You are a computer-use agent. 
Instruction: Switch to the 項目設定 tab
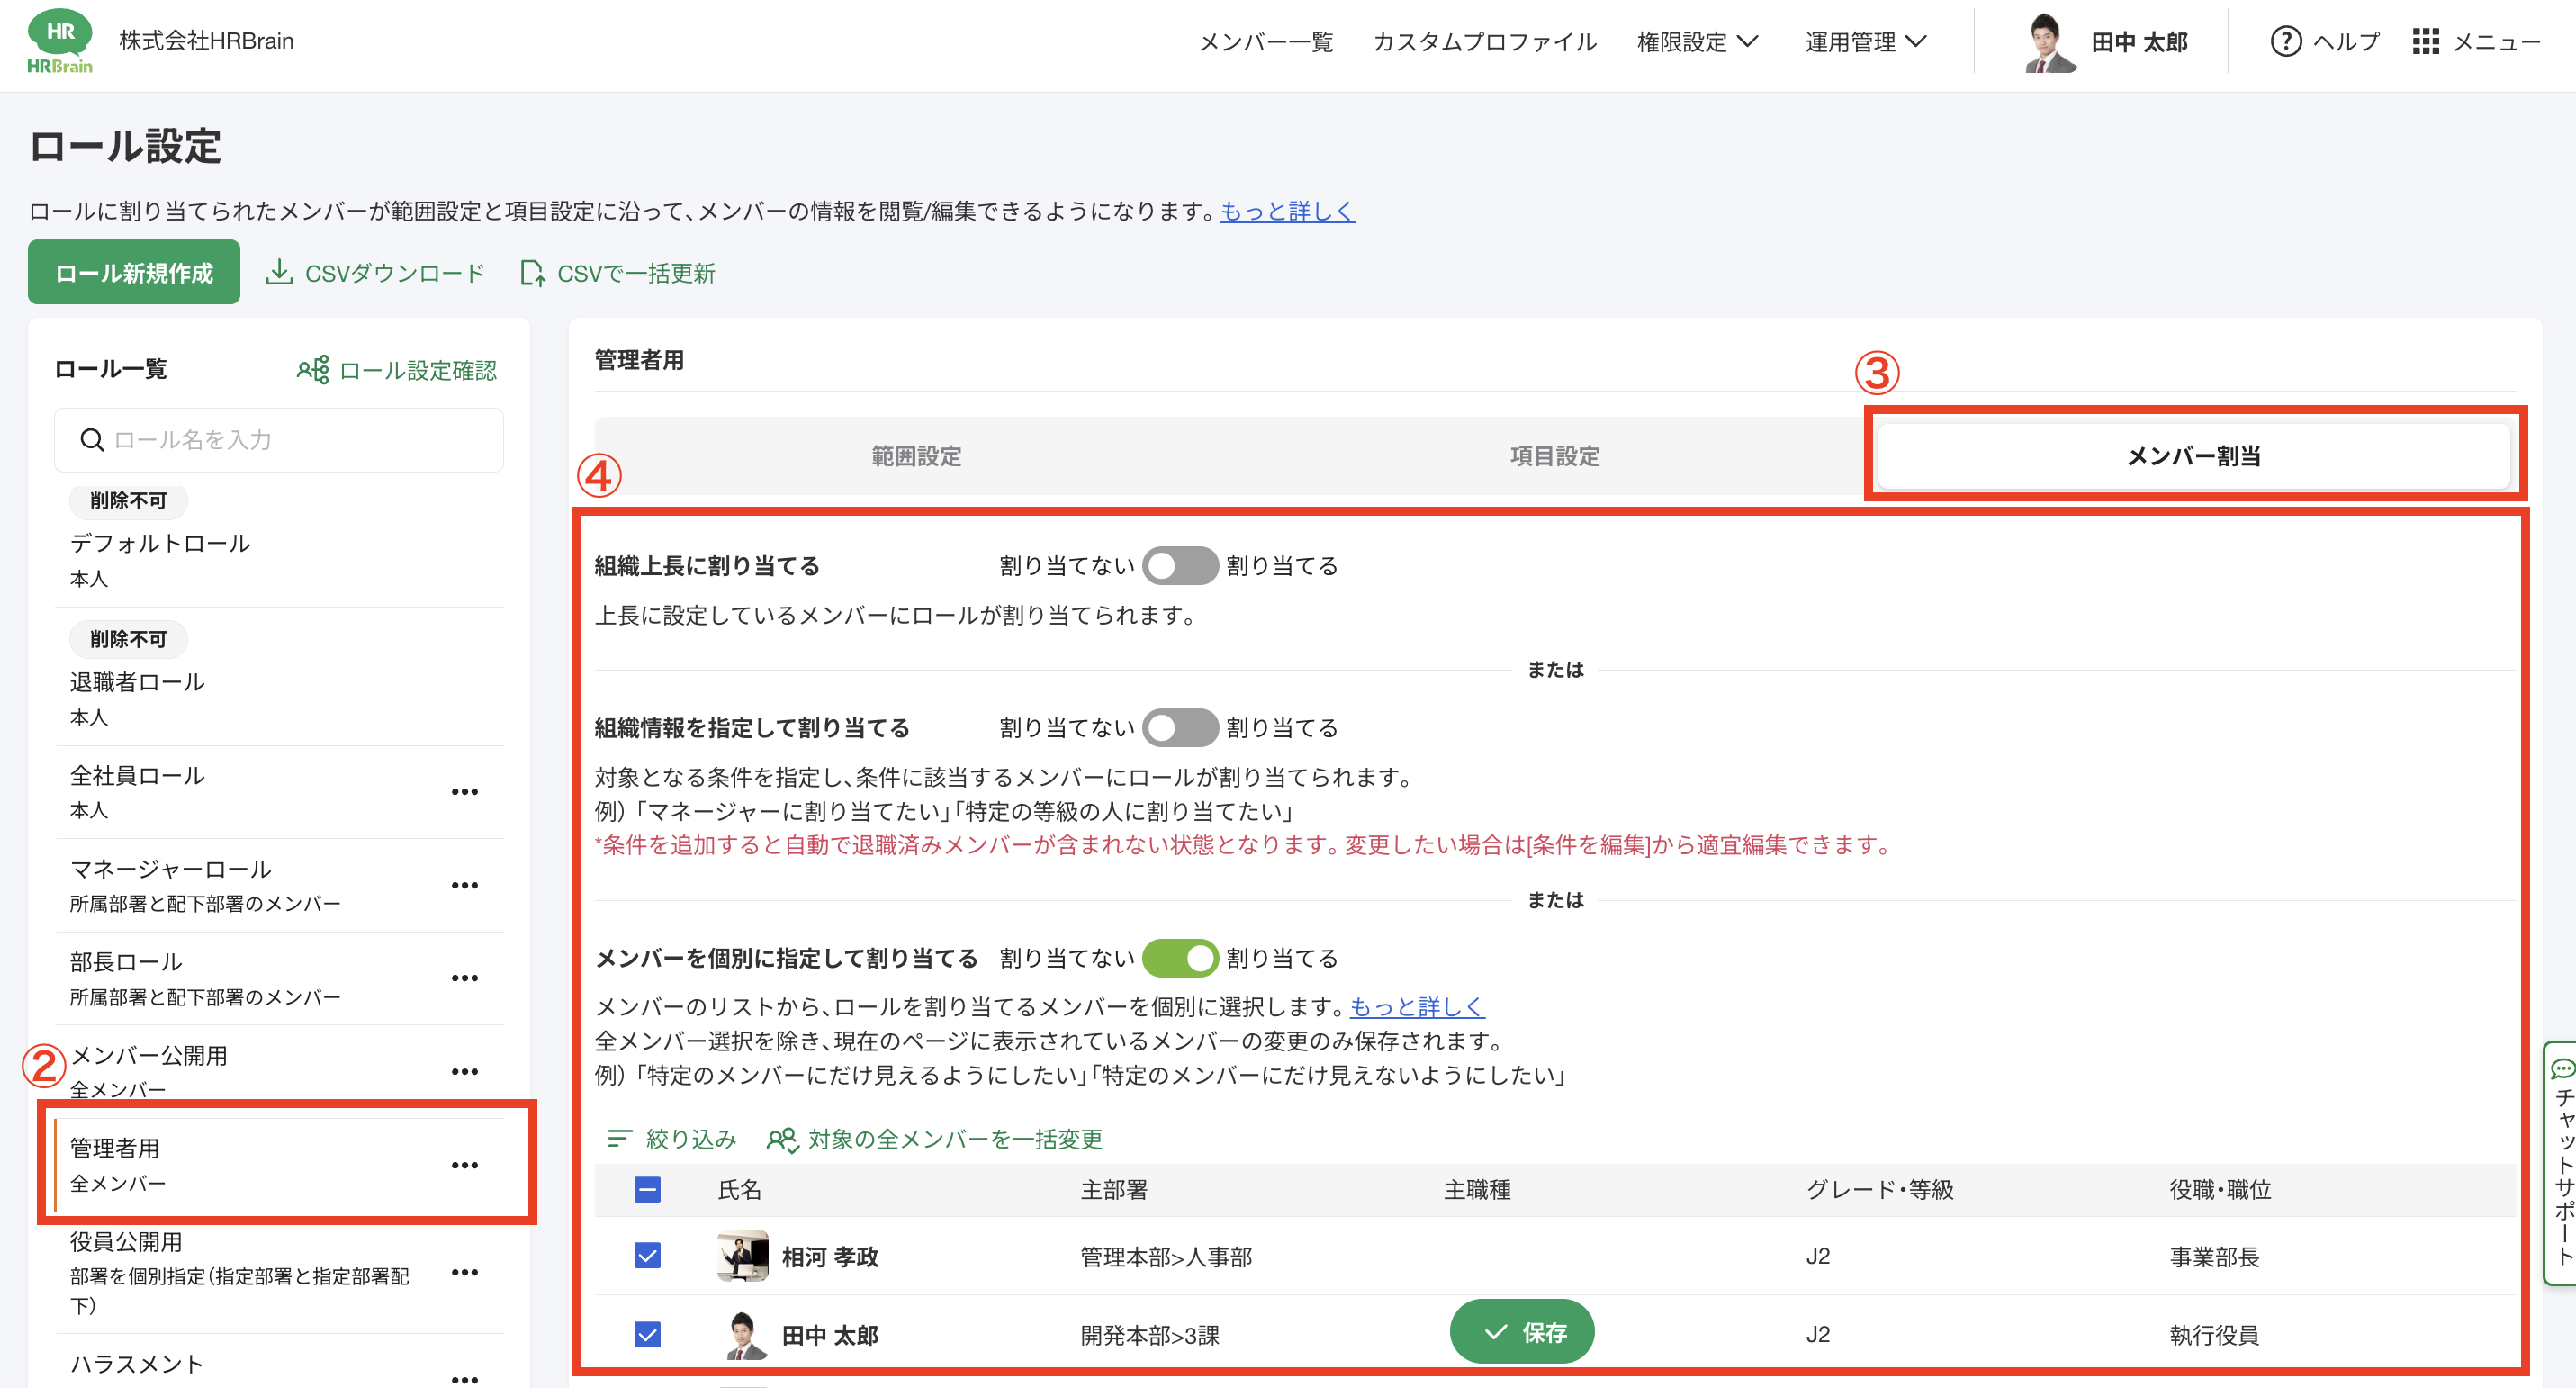[1554, 456]
